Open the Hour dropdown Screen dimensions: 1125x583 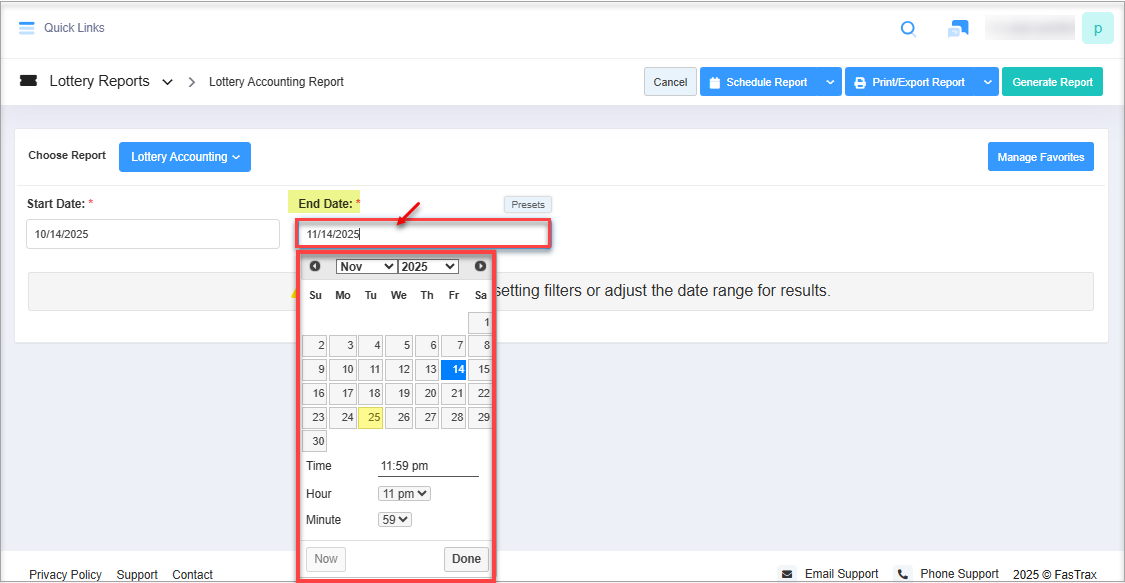pyautogui.click(x=404, y=494)
